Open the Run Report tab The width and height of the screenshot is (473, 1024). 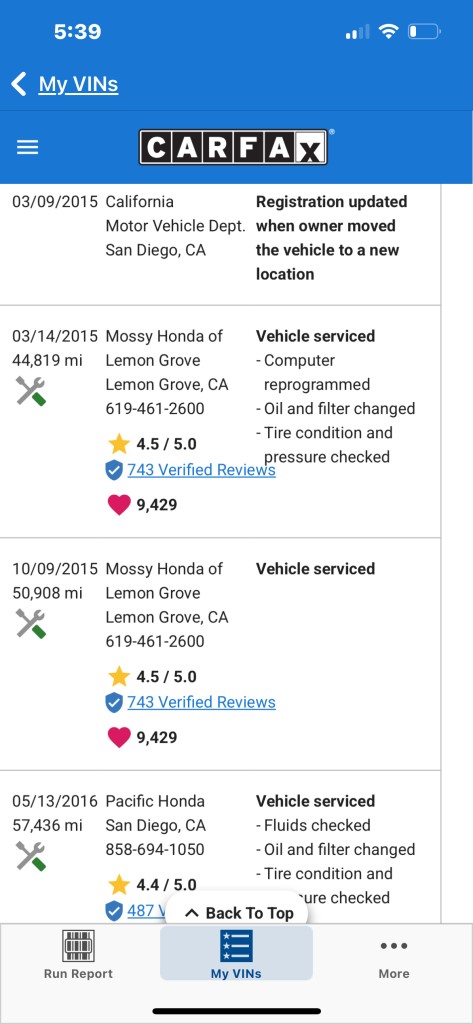tap(78, 955)
